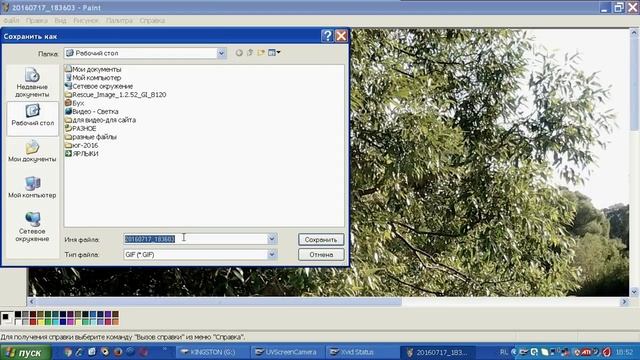Close the Сохранить как dialog
This screenshot has width=640, height=360.
(341, 36)
